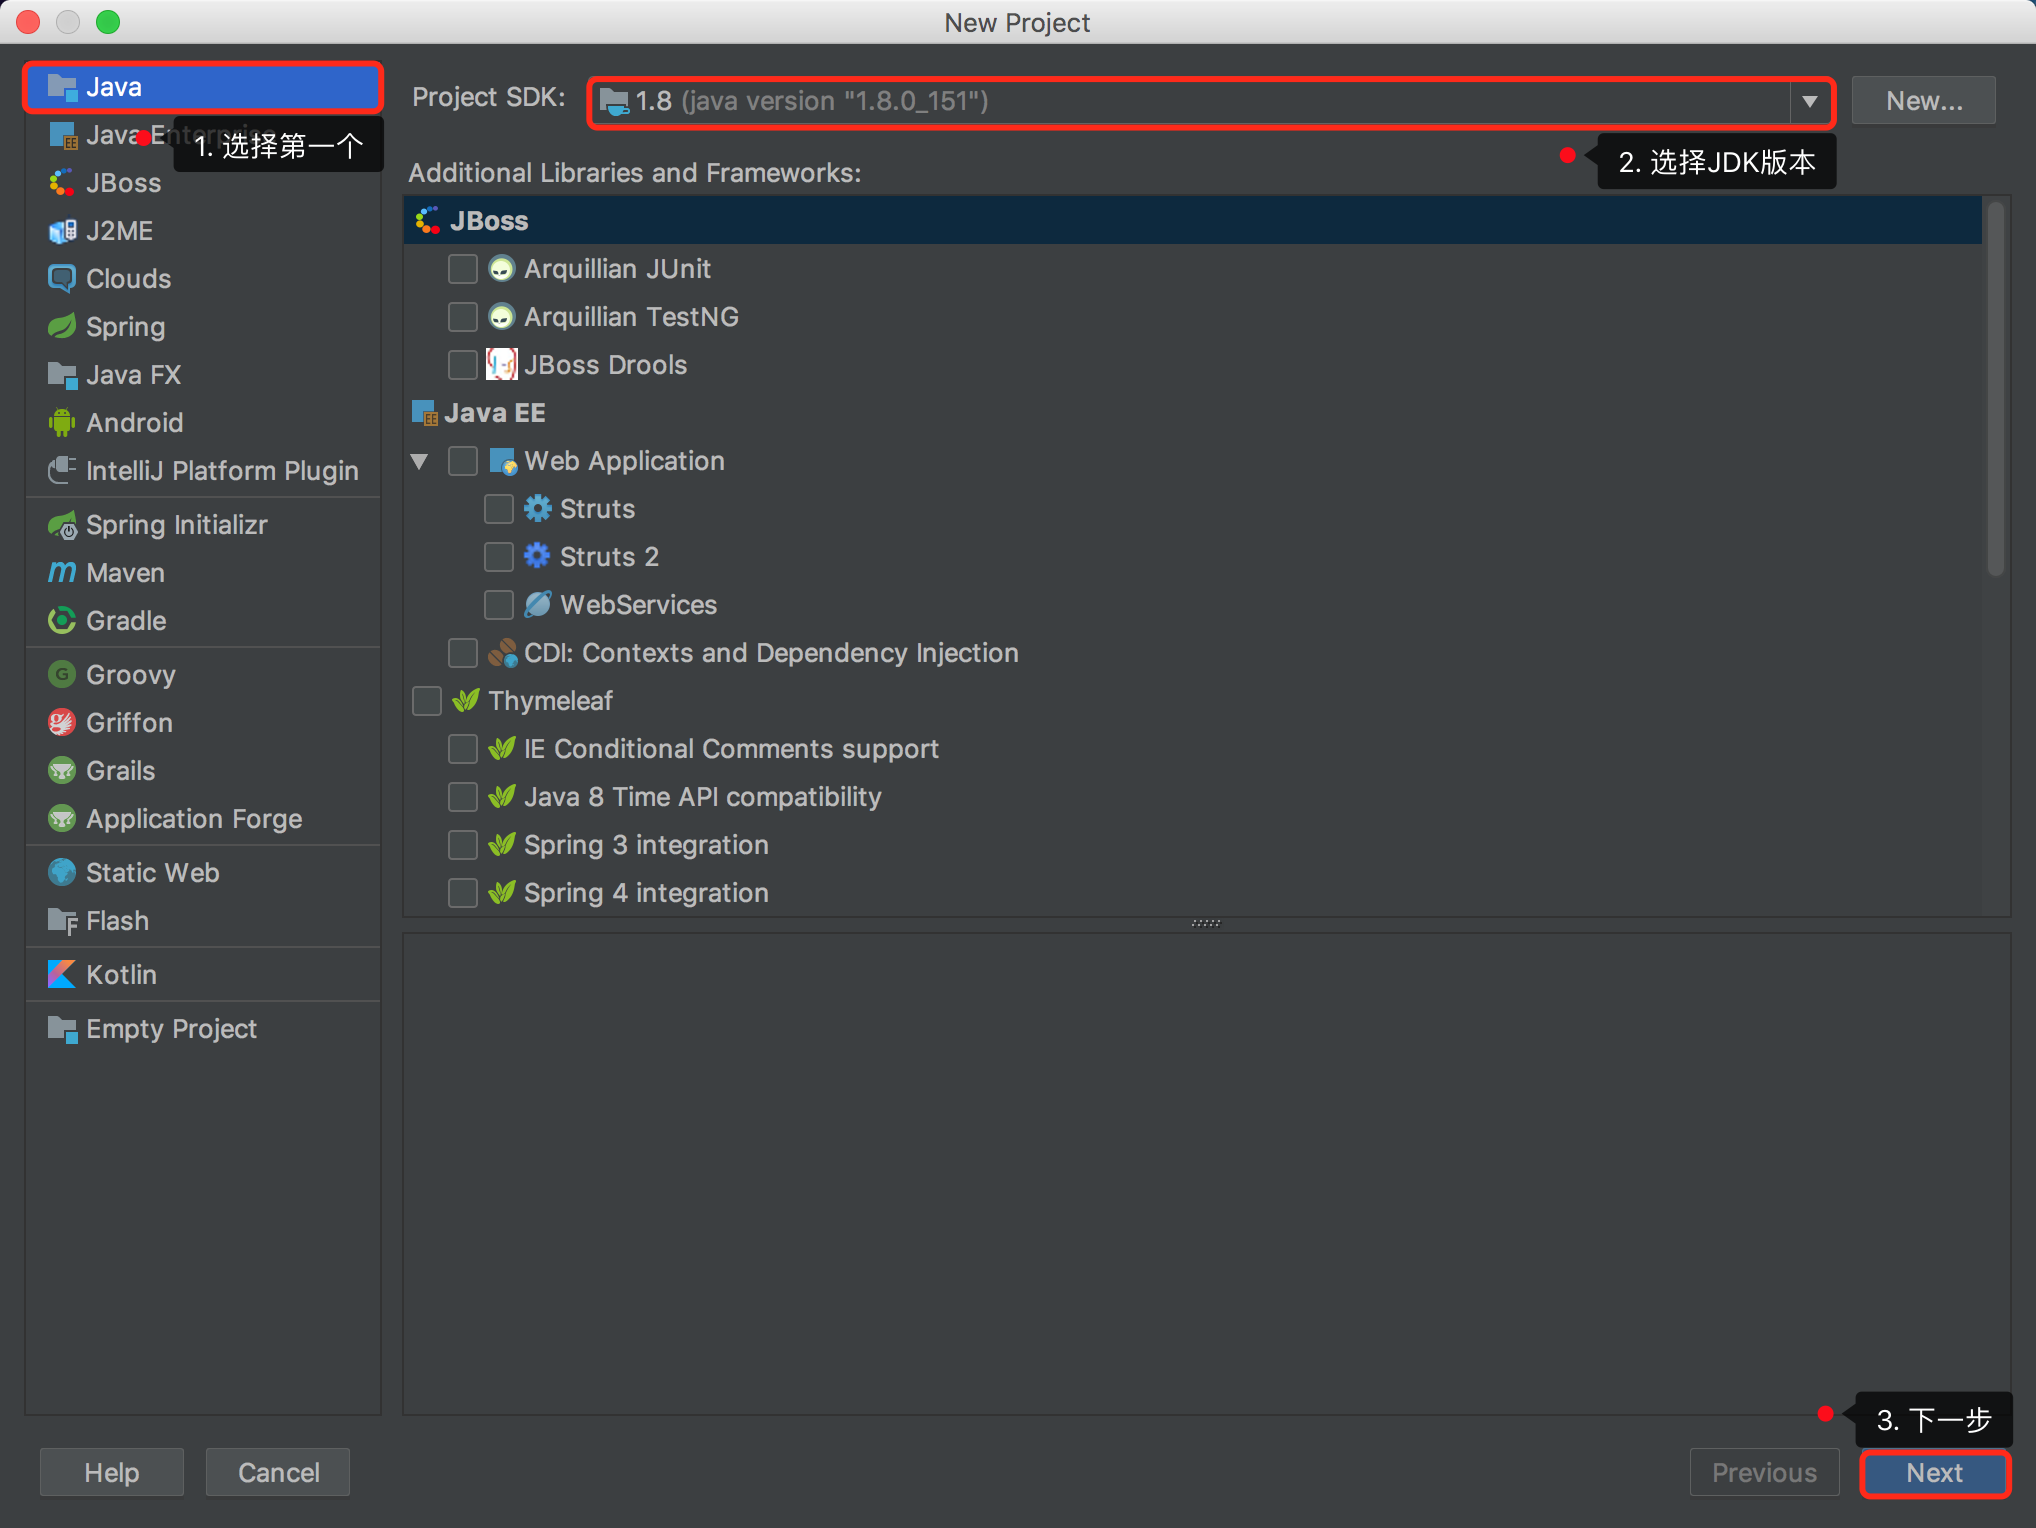Click the Clouds icon
Screen dimensions: 2036x1528
[x=62, y=279]
